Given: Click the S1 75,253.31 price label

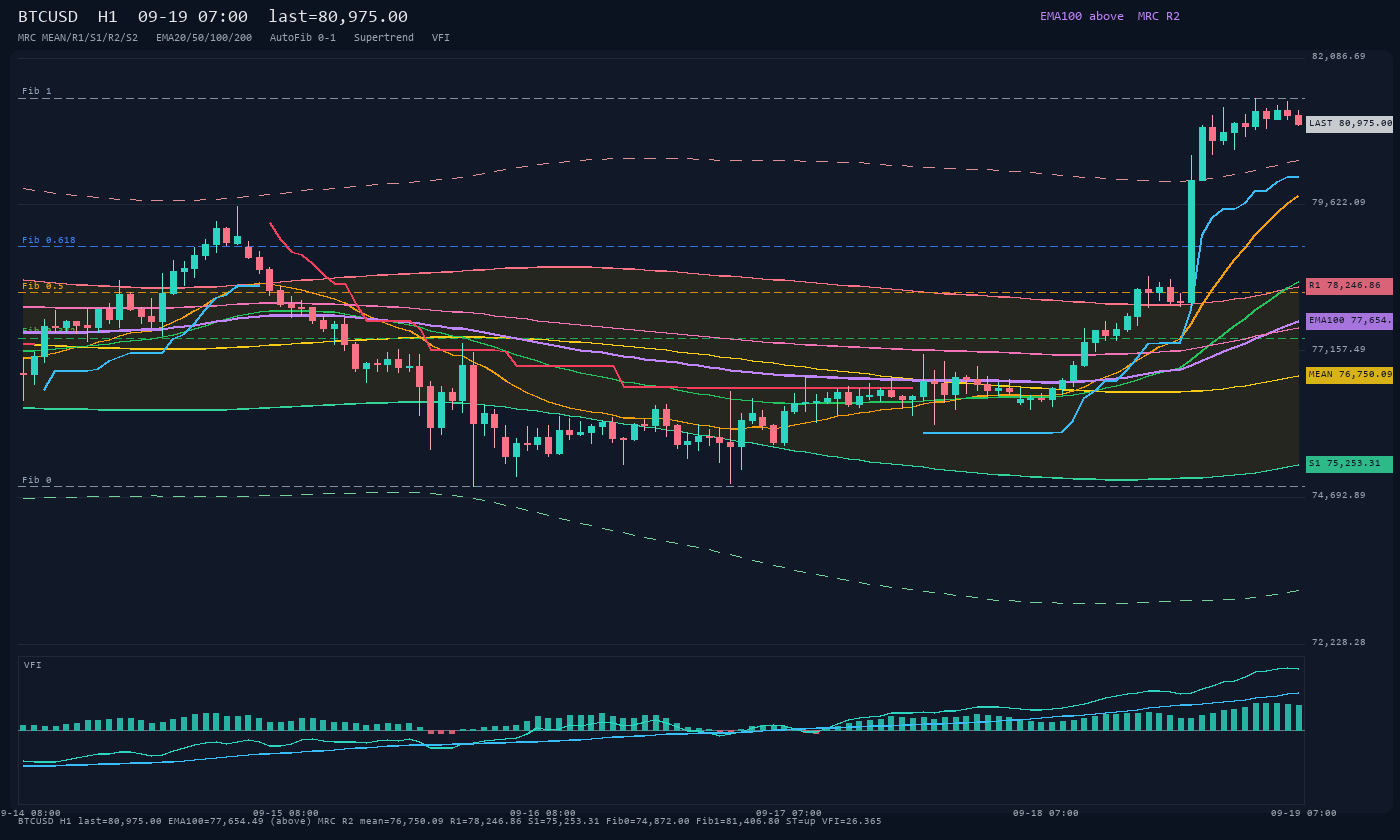Looking at the screenshot, I should tap(1349, 464).
